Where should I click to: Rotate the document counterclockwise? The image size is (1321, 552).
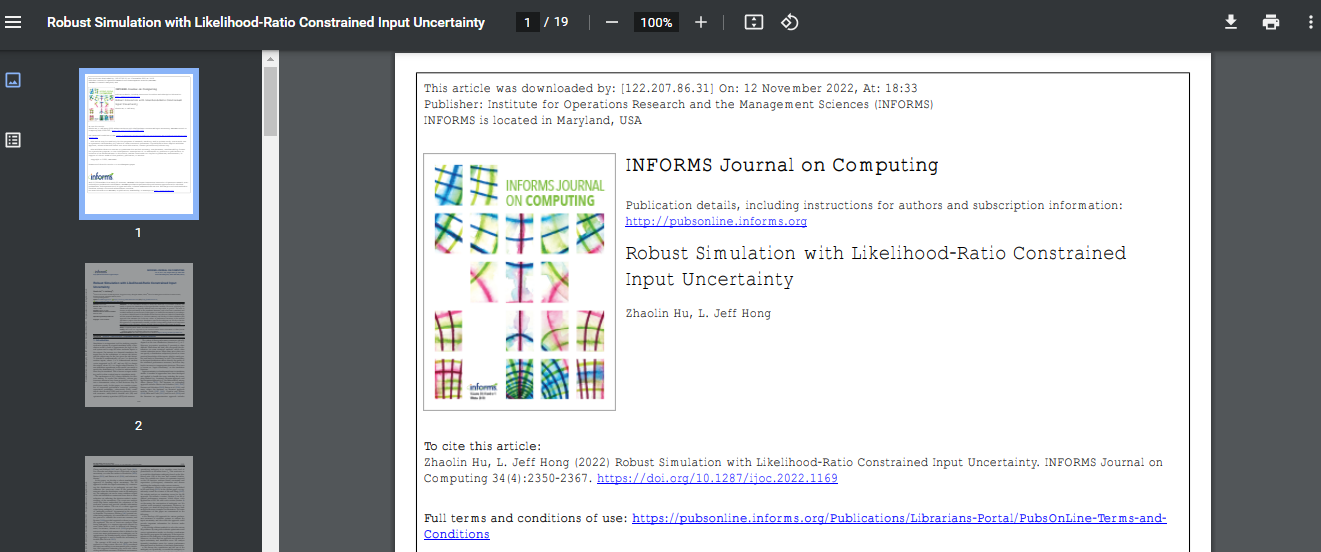point(789,22)
